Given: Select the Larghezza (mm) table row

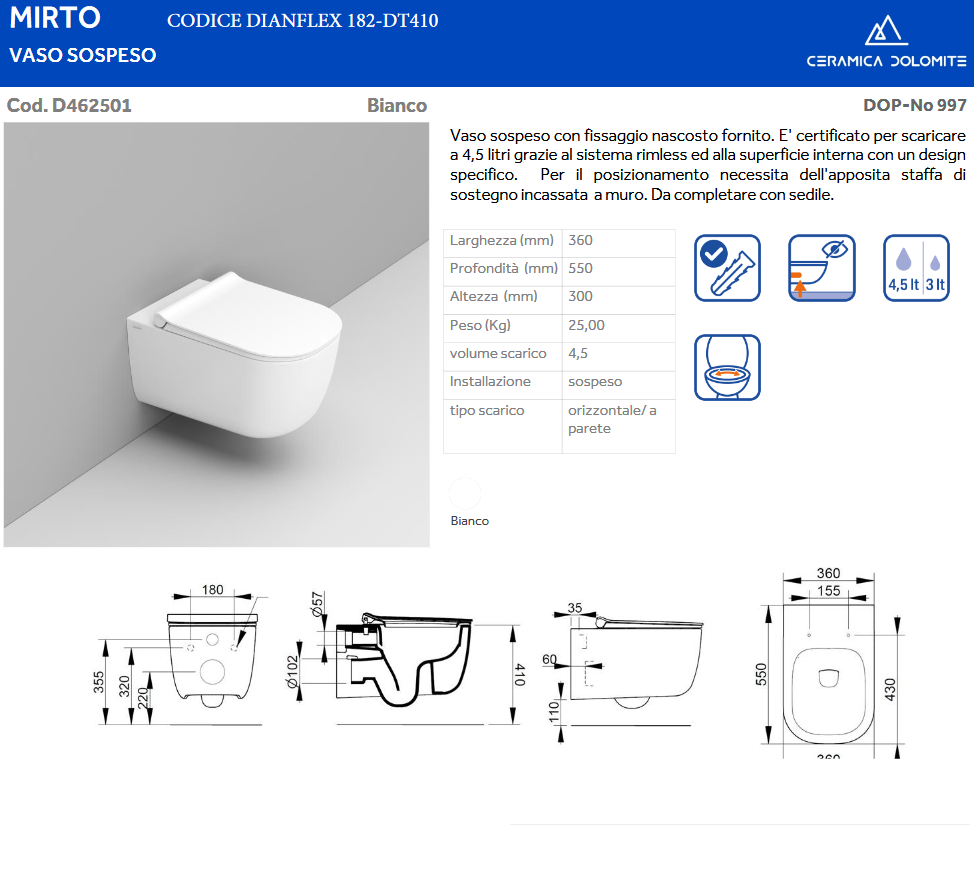Looking at the screenshot, I should point(558,241).
